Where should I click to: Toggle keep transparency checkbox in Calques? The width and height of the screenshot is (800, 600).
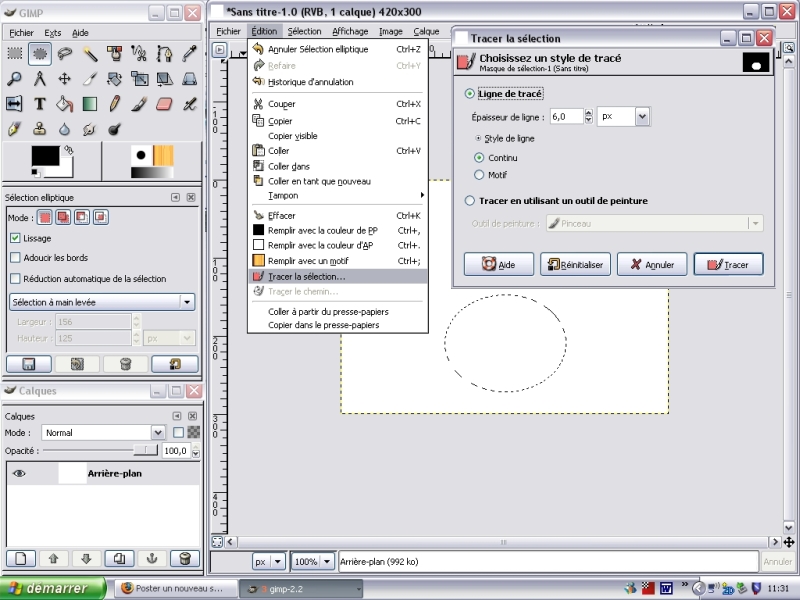[178, 433]
